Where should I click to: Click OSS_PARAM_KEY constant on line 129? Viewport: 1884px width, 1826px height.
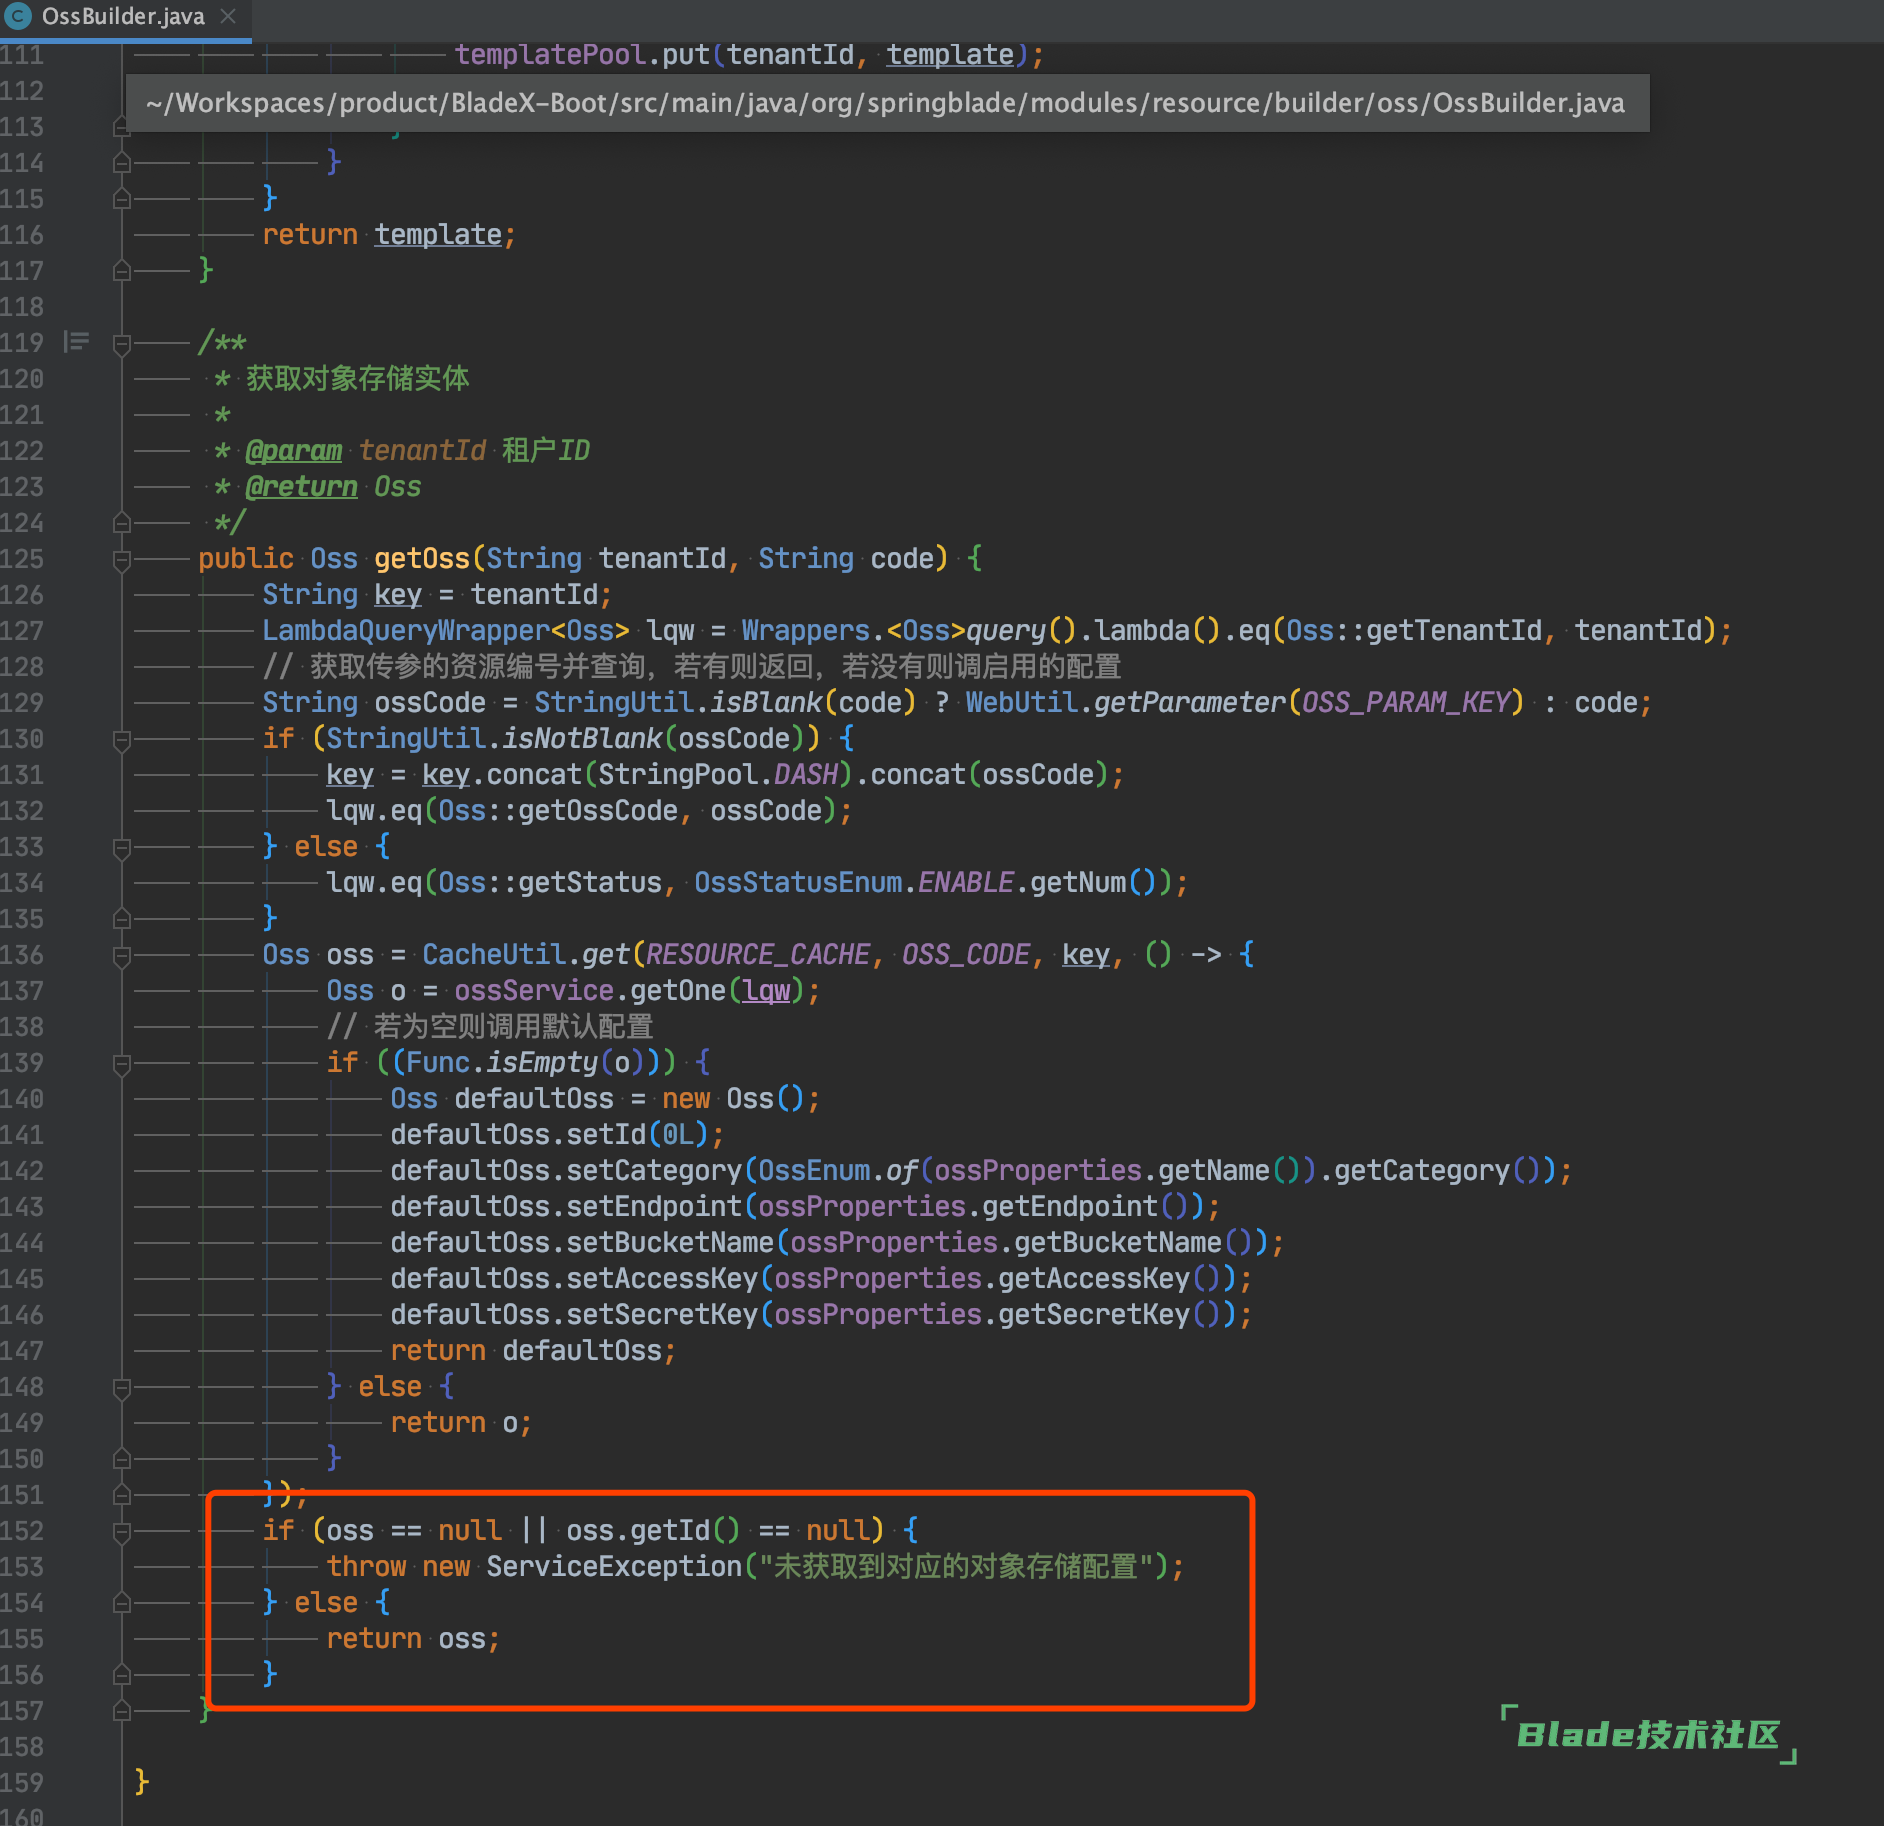point(1405,703)
